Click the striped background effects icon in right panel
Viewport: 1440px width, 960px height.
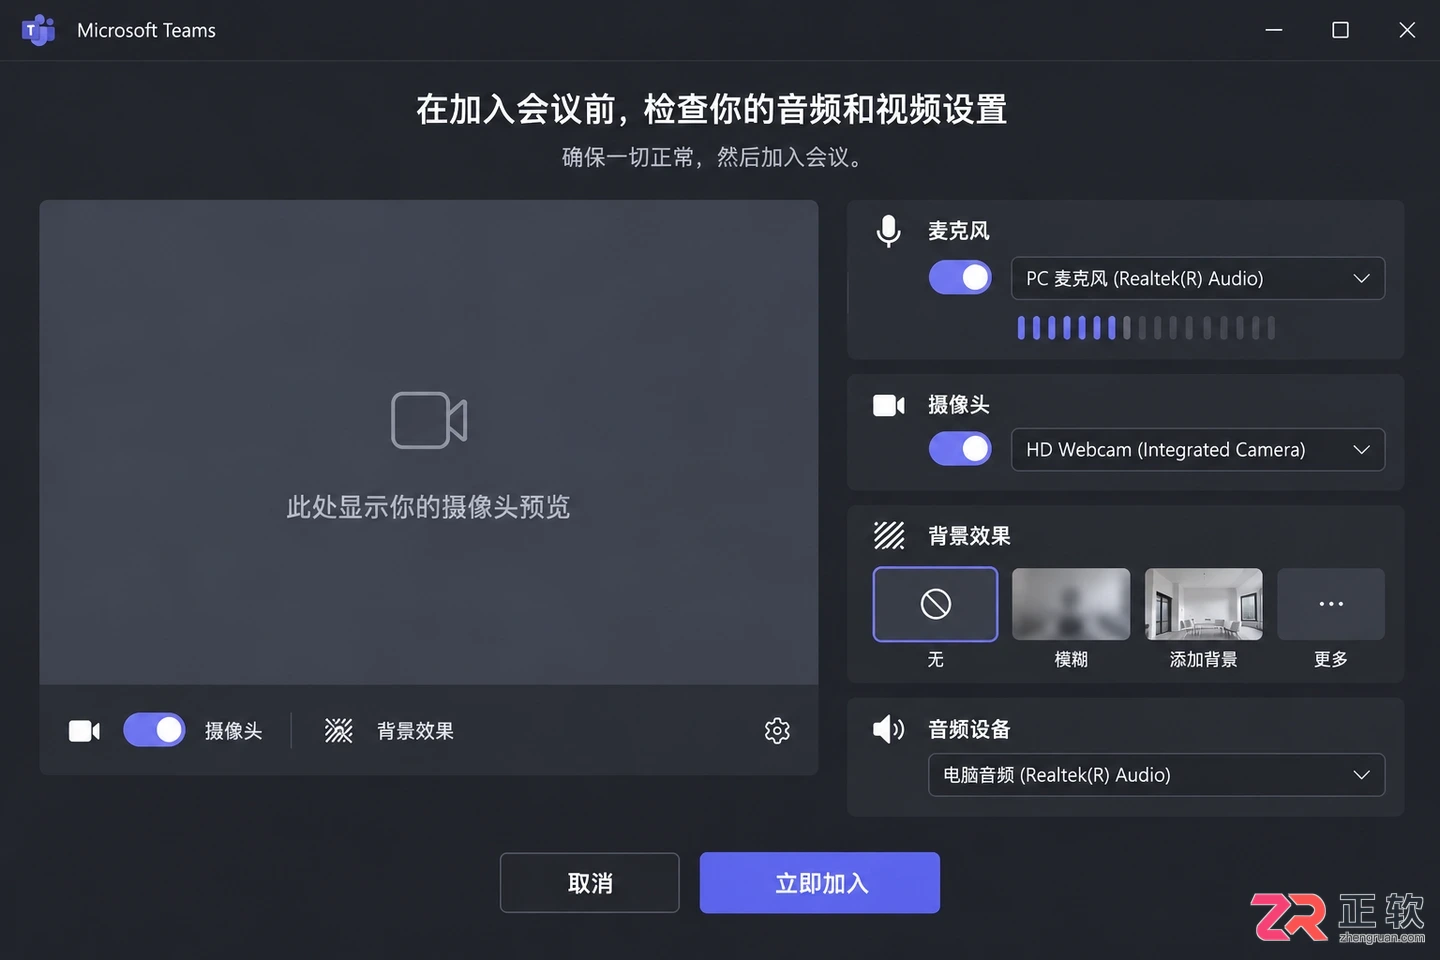pos(888,536)
